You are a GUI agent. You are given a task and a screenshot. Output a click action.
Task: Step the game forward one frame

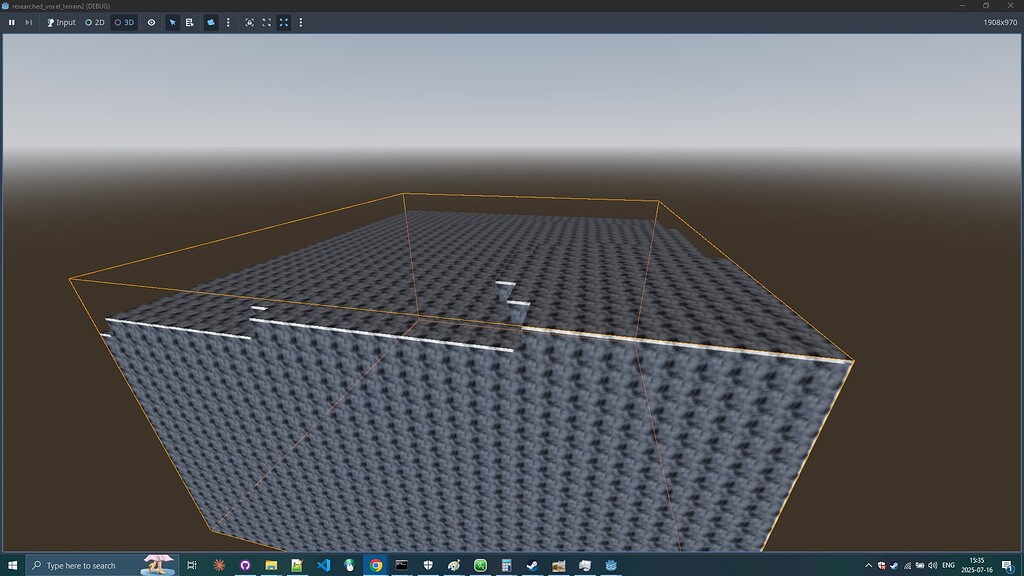[x=29, y=22]
